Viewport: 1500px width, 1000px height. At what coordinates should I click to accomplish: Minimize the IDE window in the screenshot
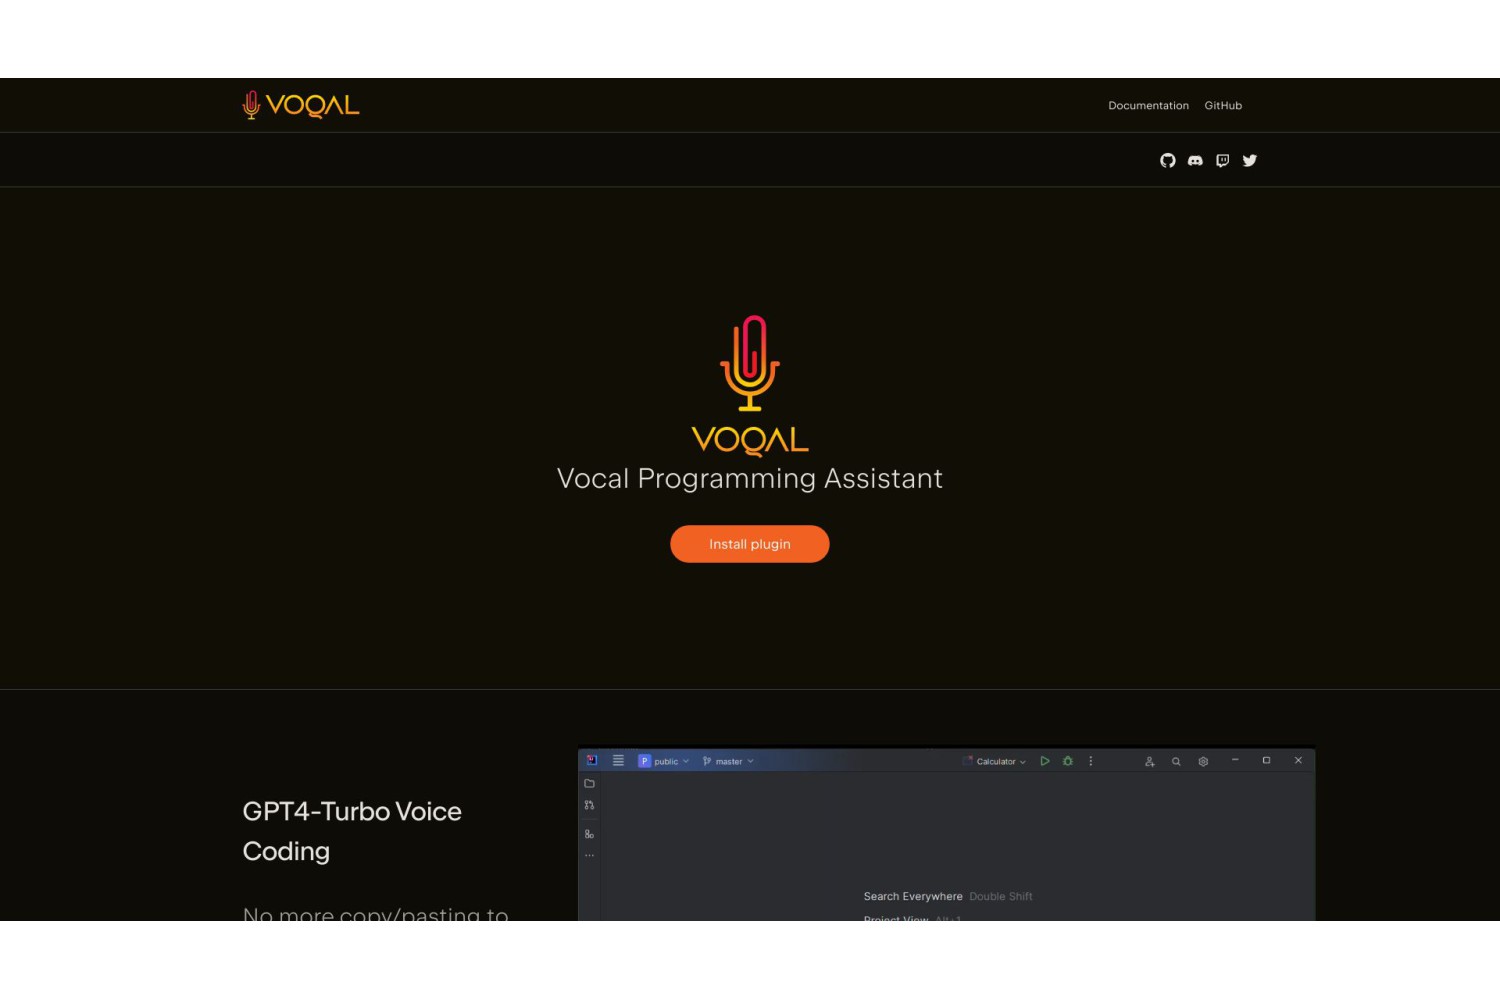click(x=1235, y=760)
